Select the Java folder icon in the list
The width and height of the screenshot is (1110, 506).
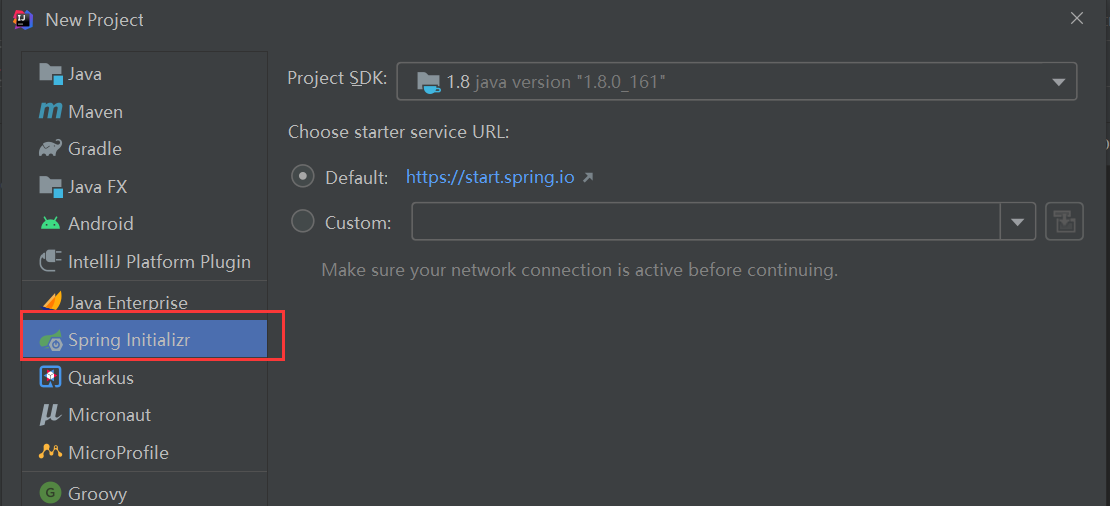pos(50,74)
